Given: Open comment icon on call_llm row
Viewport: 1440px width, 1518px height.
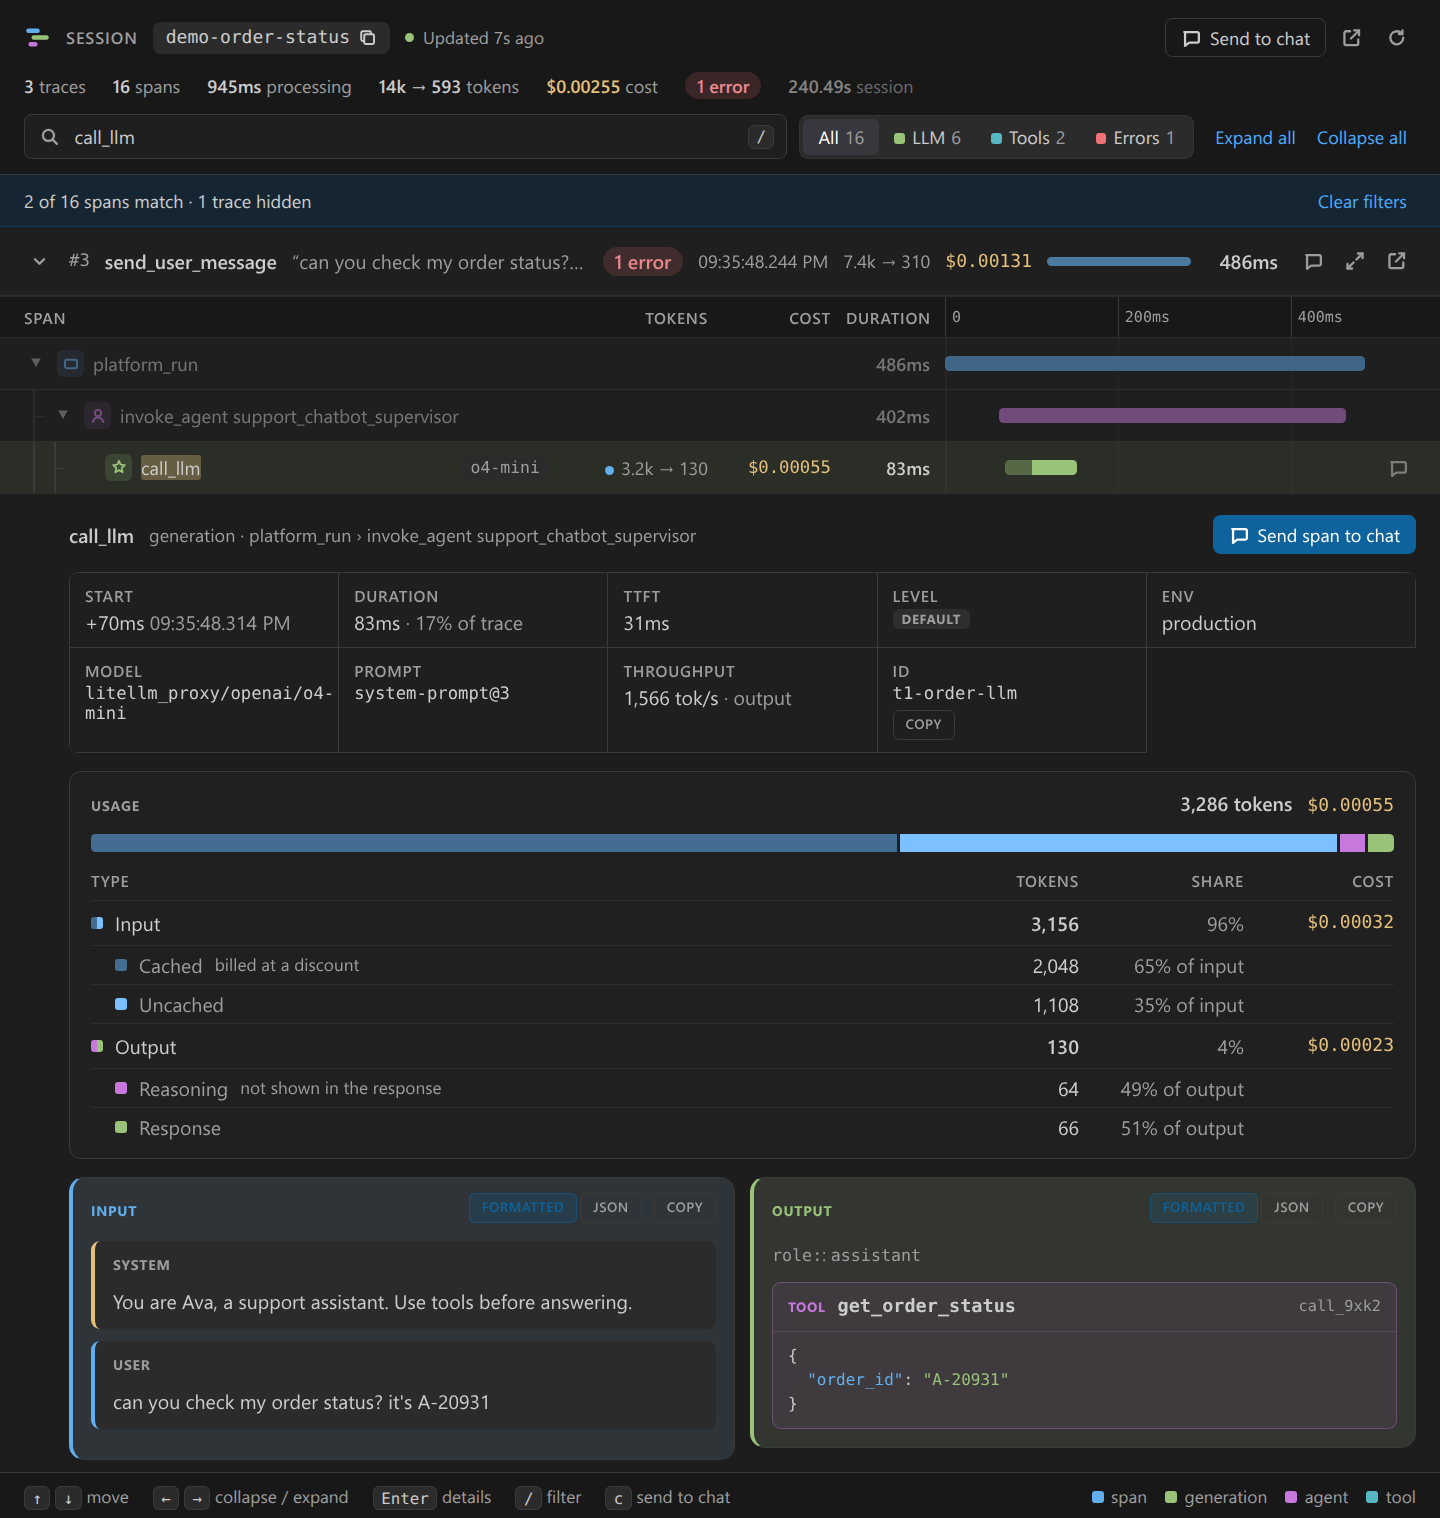Looking at the screenshot, I should (x=1398, y=468).
